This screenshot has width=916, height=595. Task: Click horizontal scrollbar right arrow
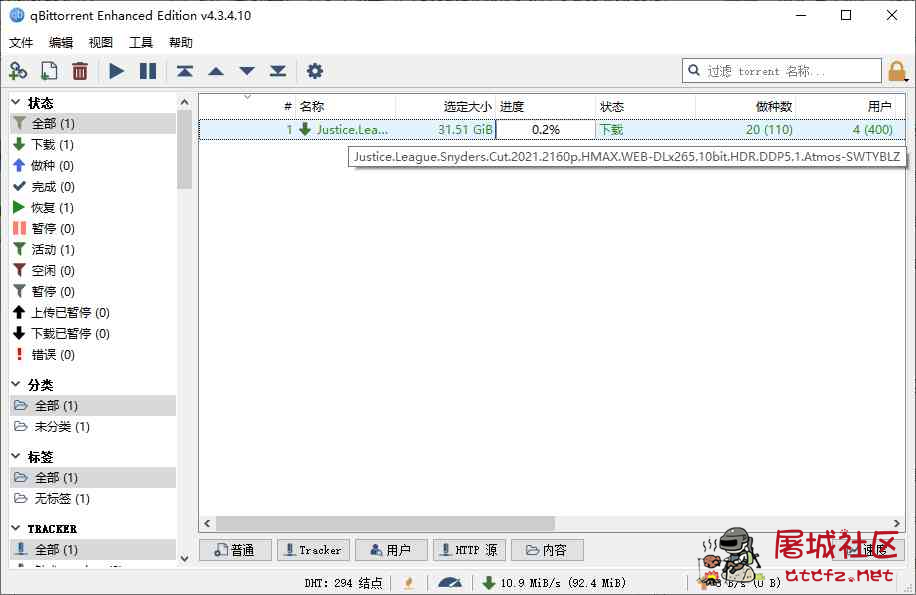(x=897, y=523)
